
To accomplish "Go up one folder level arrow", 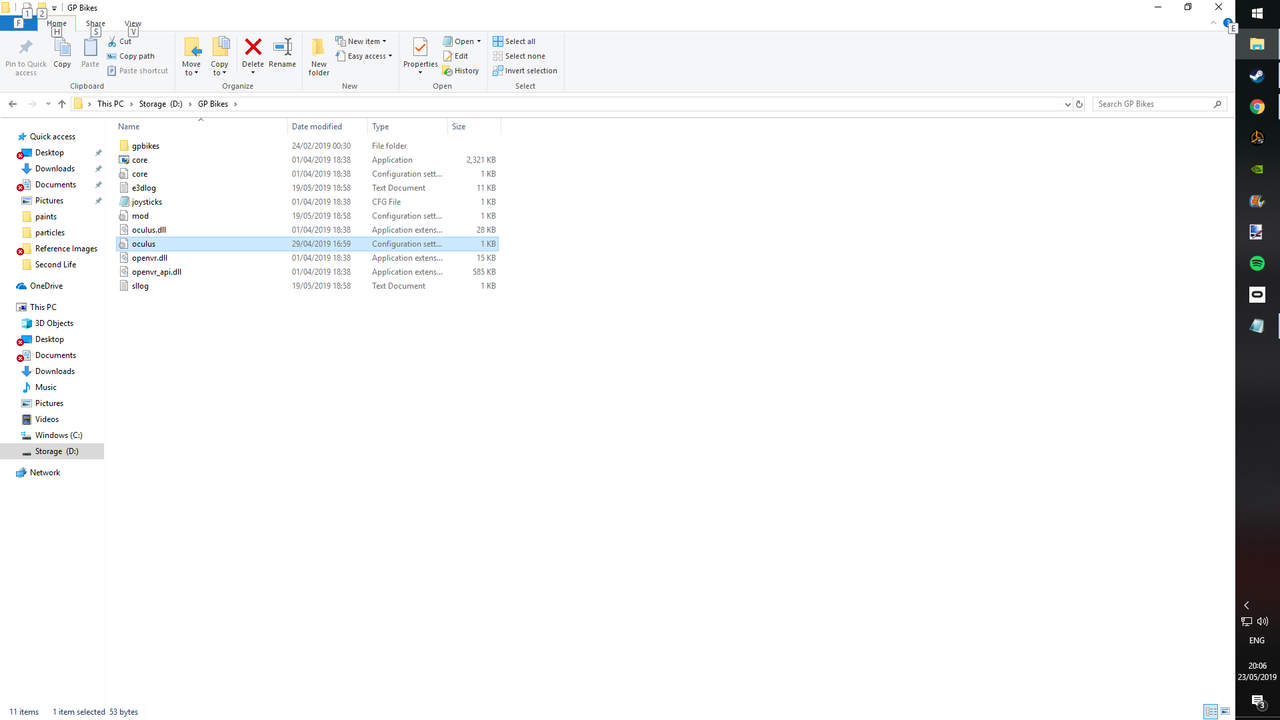I will click(x=62, y=104).
